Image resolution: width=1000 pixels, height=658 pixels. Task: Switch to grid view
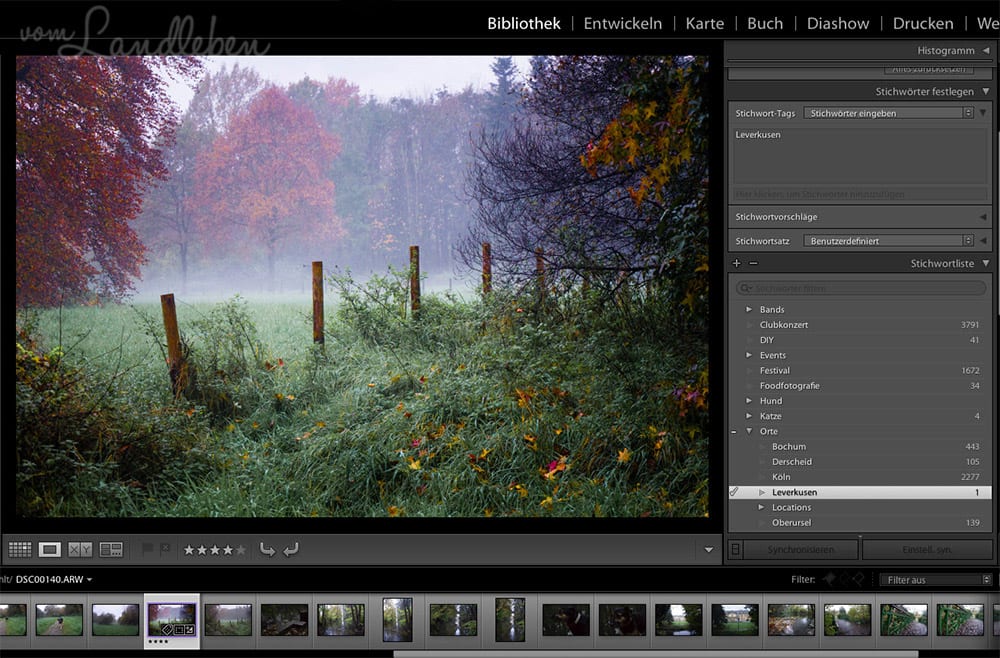click(20, 549)
